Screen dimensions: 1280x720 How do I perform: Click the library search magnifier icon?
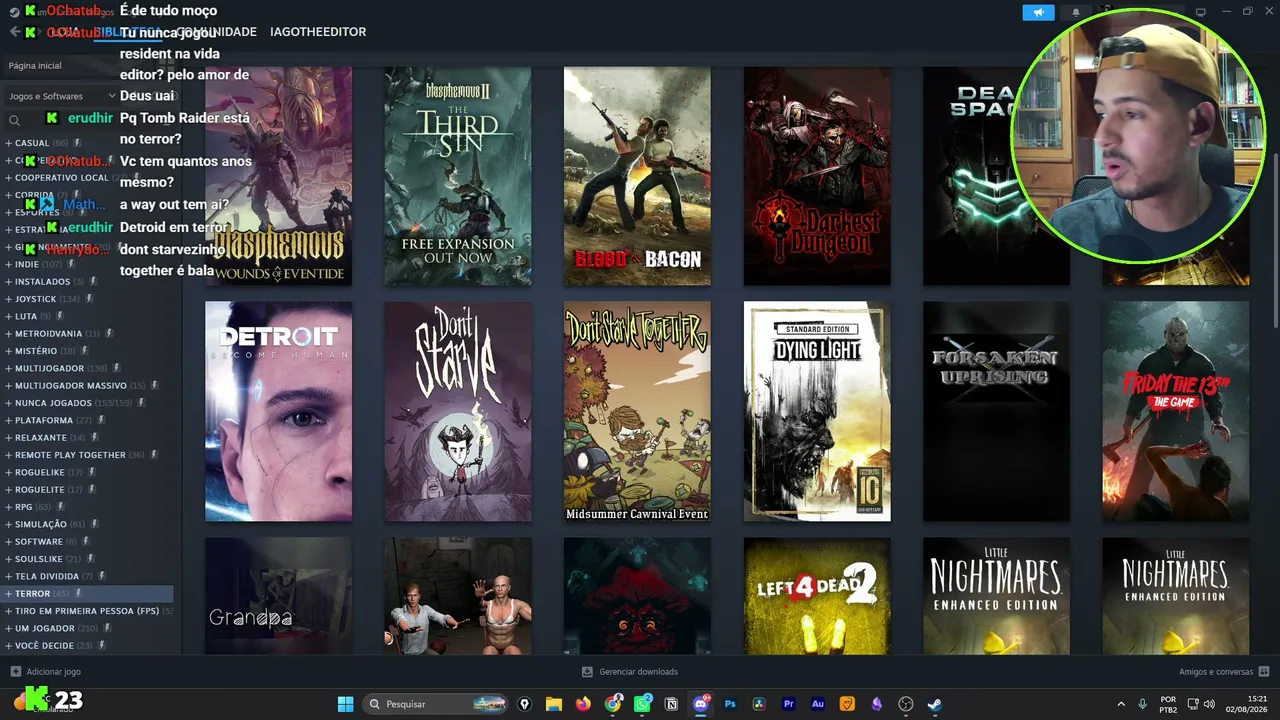pyautogui.click(x=14, y=120)
